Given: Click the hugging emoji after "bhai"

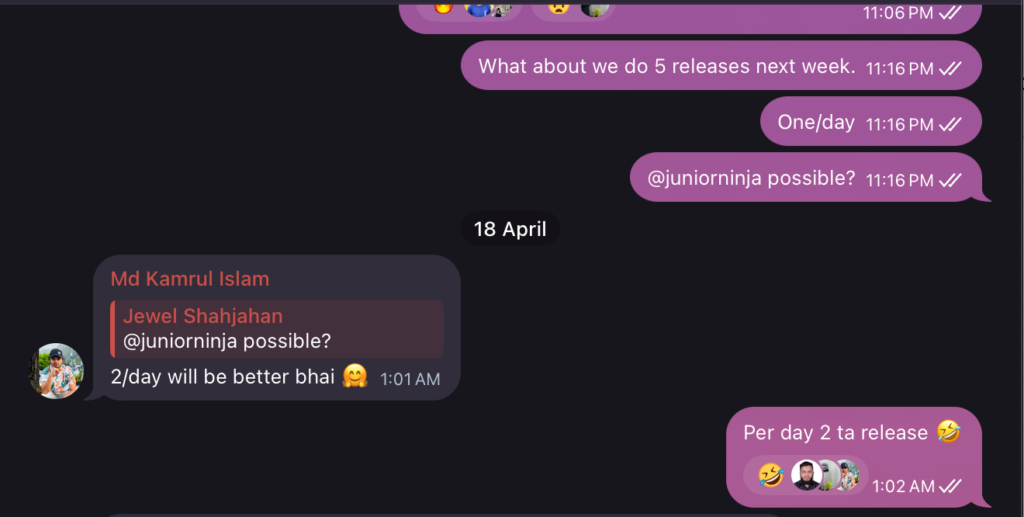Looking at the screenshot, I should (x=355, y=377).
